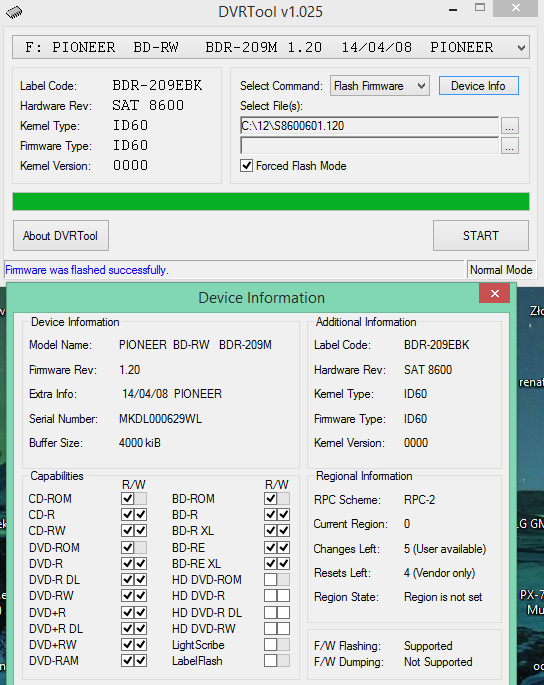Click the DVD-R DL write checkbox
544x685 pixels.
point(141,580)
